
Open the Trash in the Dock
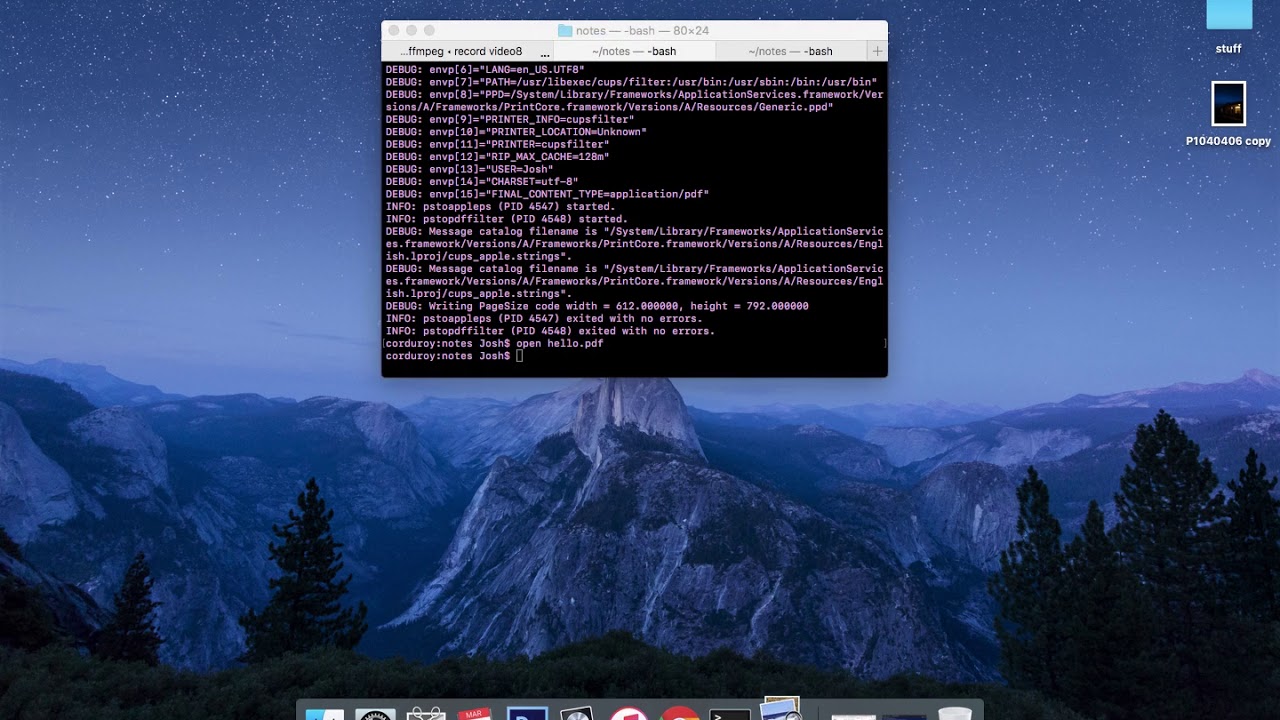pos(955,713)
